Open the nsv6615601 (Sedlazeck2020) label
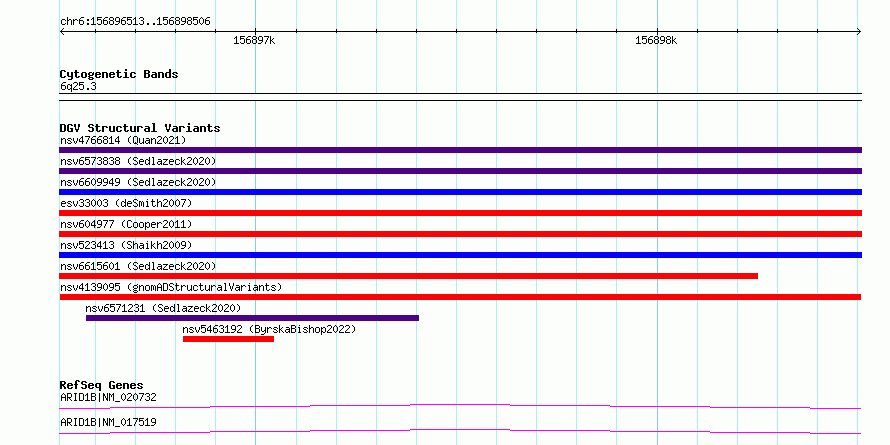The width and height of the screenshot is (890, 445). coord(138,266)
